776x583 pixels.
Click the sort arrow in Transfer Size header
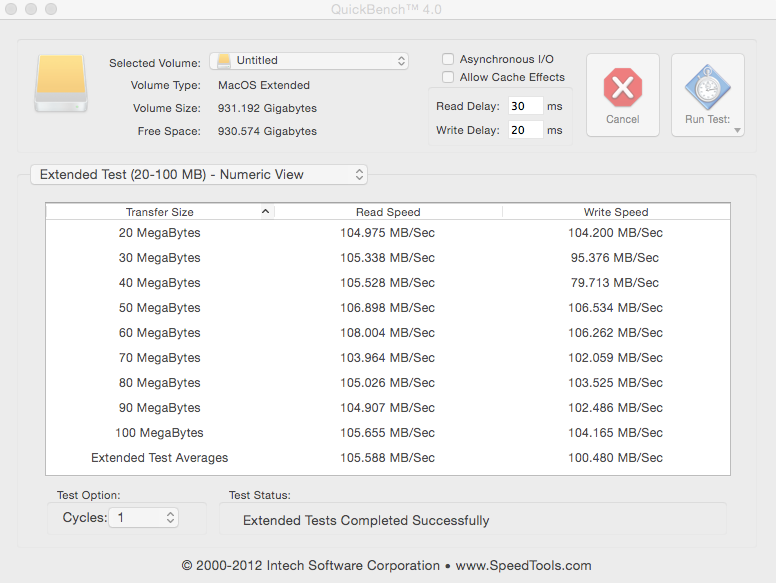[265, 212]
